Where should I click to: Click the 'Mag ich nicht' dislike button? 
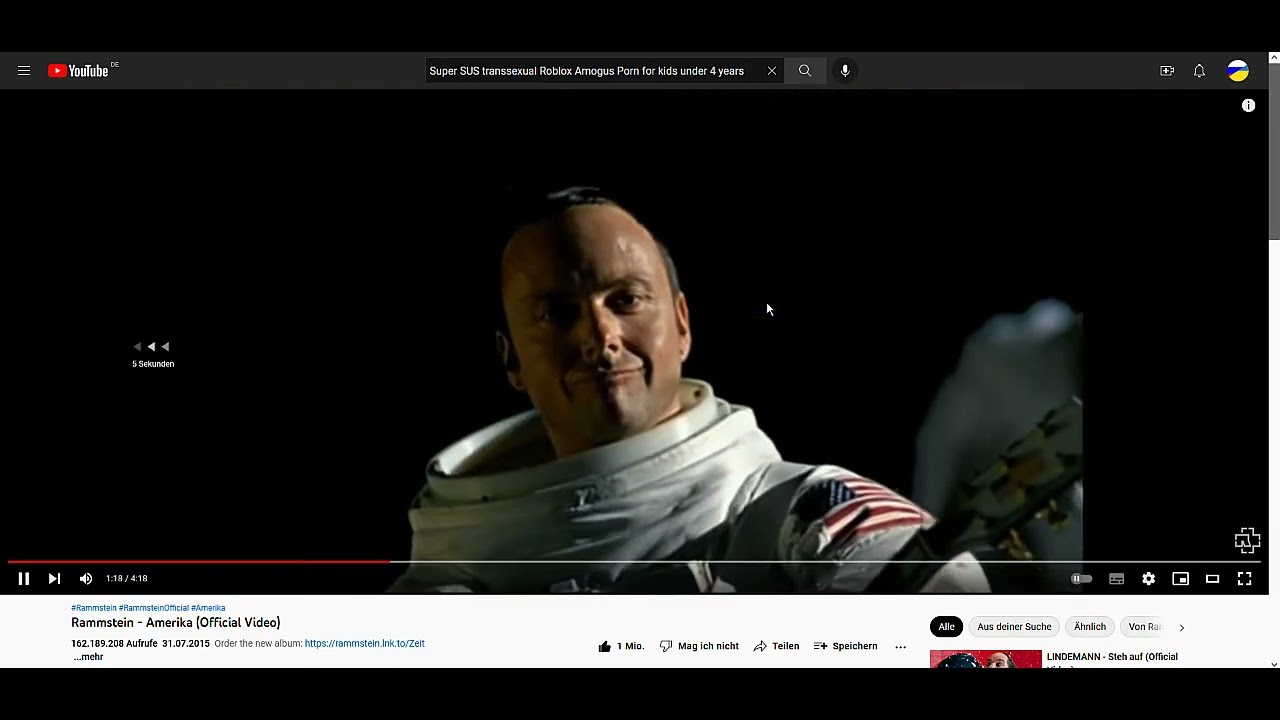[x=699, y=646]
